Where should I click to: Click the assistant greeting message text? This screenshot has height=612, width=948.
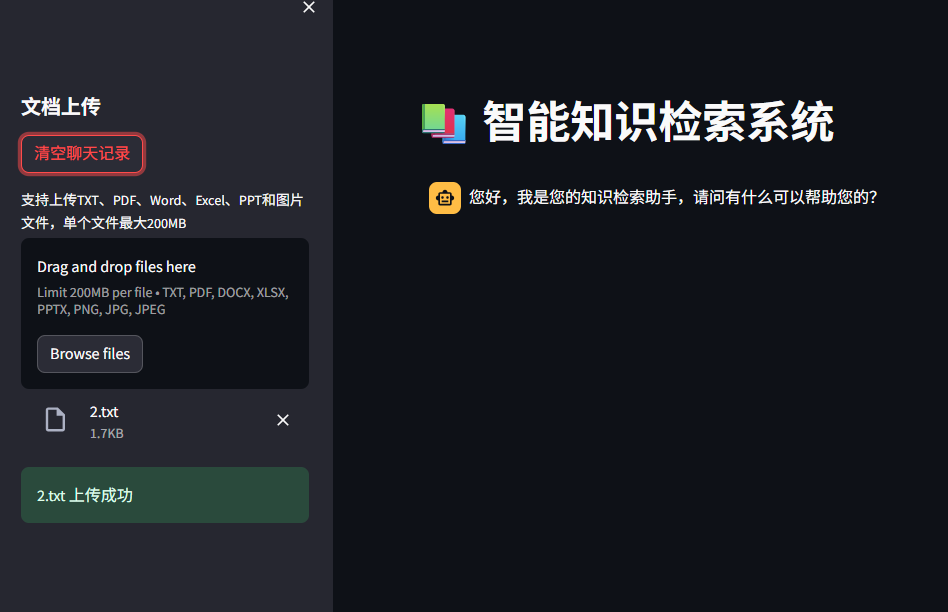[x=673, y=197]
